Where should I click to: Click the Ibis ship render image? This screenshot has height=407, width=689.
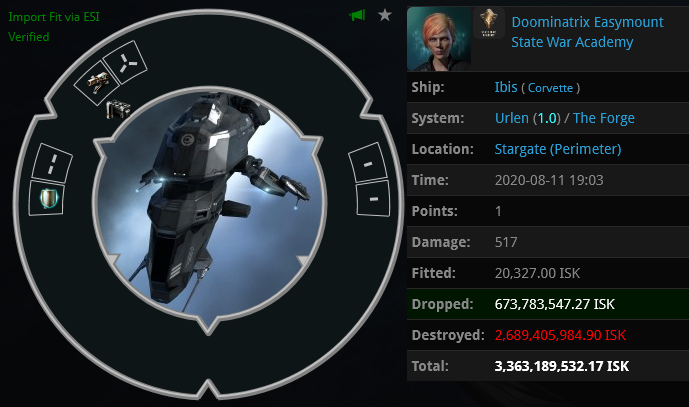click(208, 203)
